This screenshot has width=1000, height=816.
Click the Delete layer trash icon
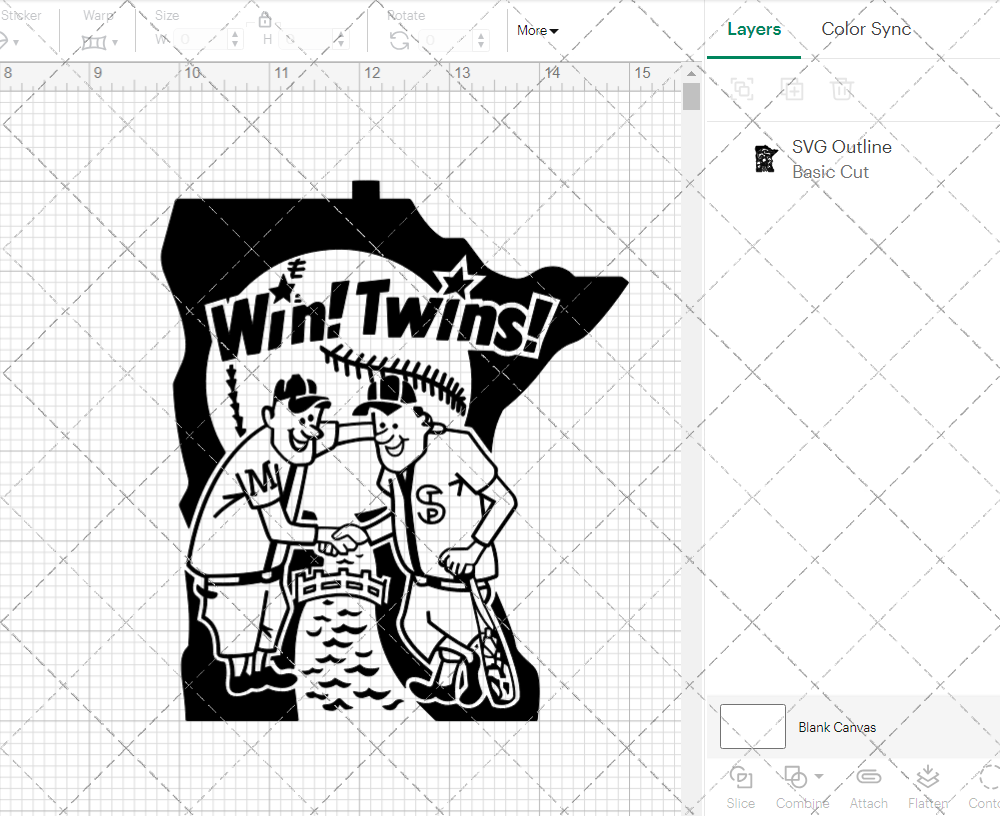coord(842,89)
